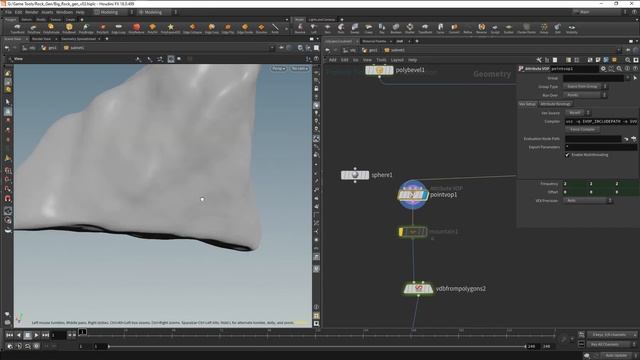Open No cam dropdown in viewport
Viewport: 640px width, 360px height.
[299, 68]
